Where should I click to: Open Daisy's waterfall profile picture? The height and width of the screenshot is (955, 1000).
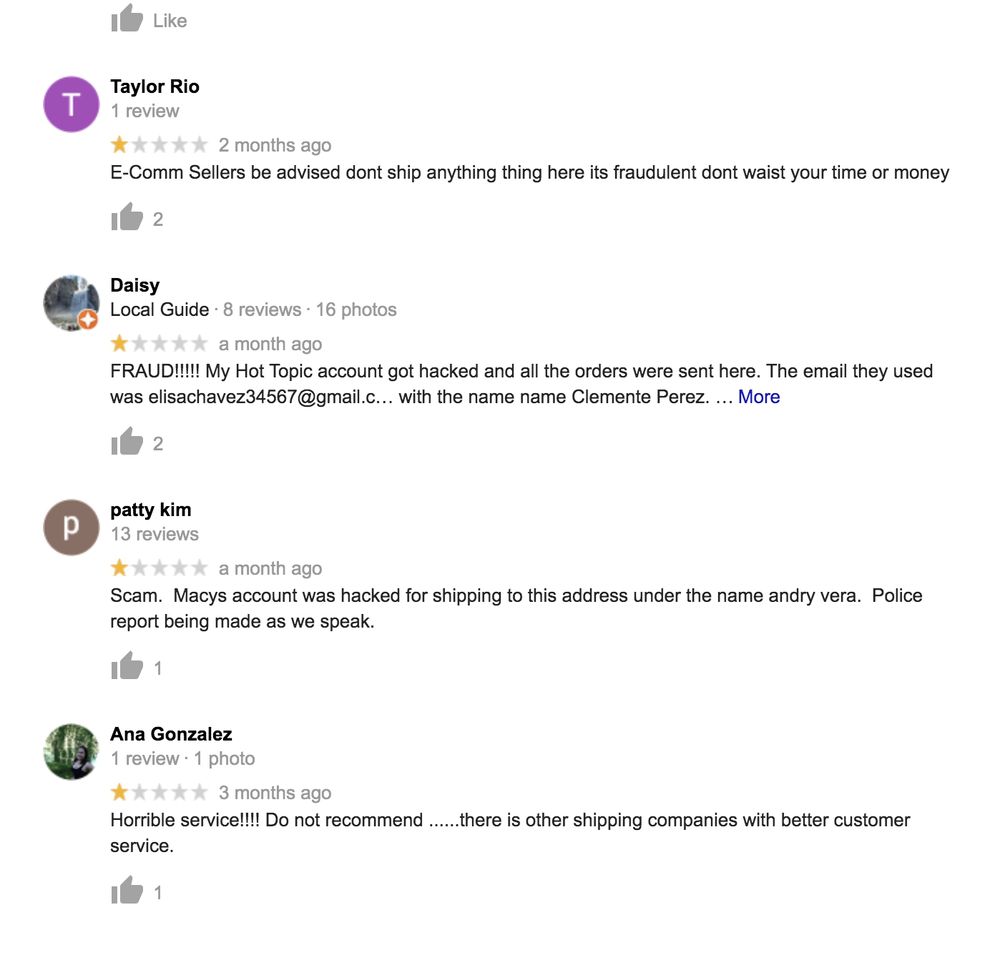pos(71,303)
